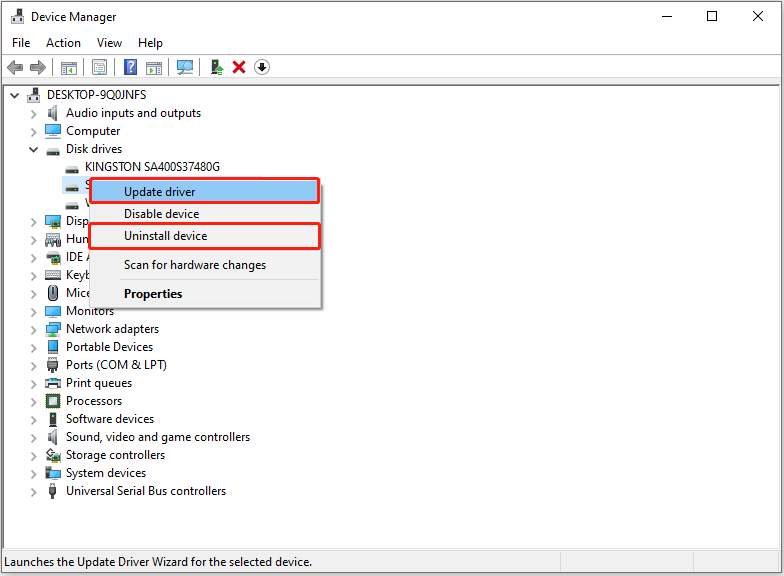The image size is (784, 576).
Task: Collapse the Disk drives chevron
Action: pos(34,150)
